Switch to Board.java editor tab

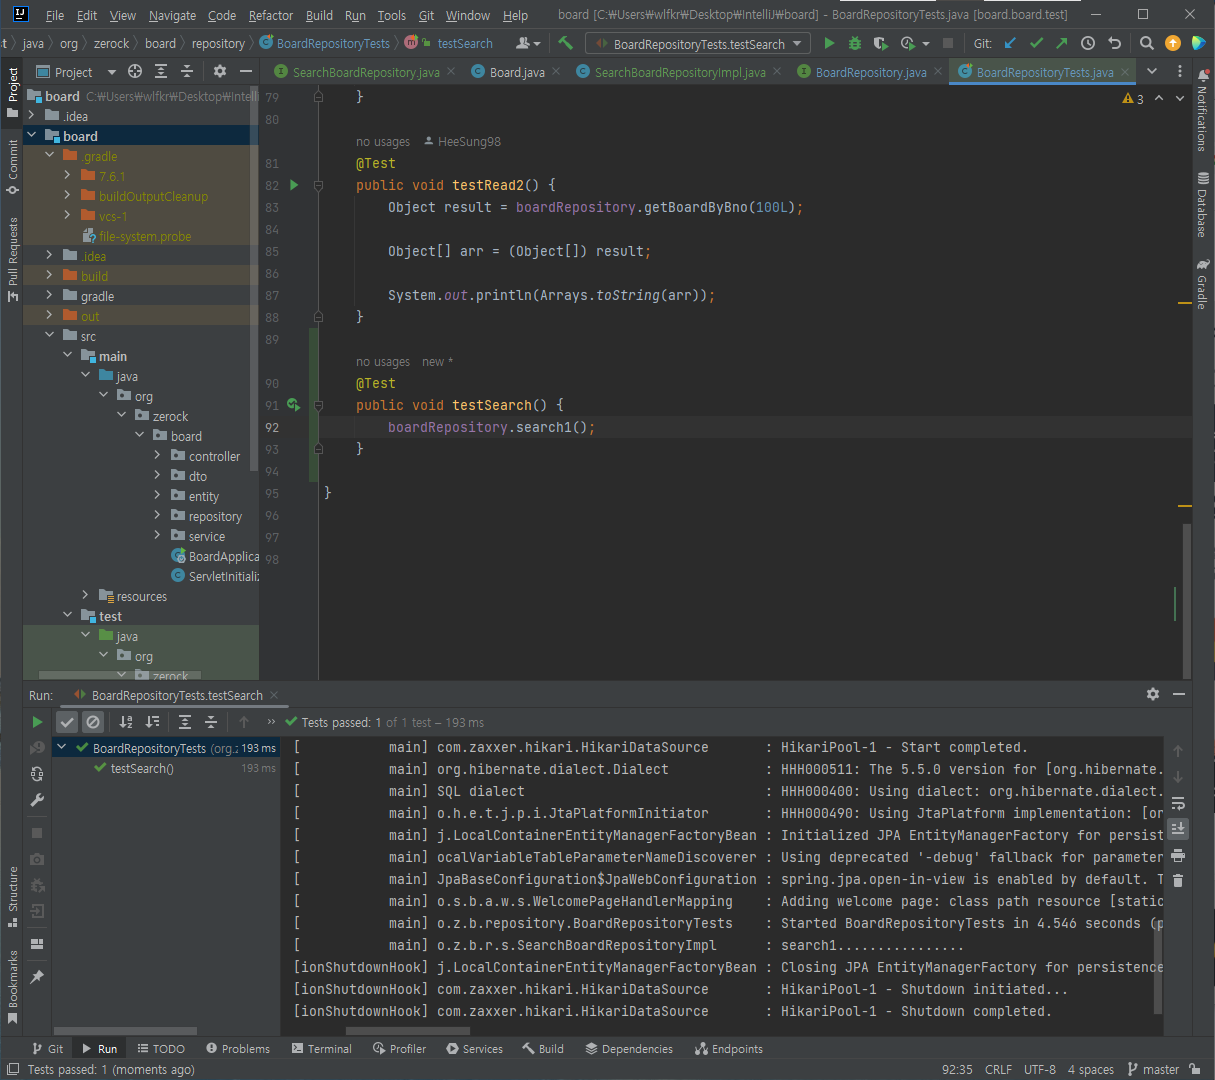click(517, 72)
